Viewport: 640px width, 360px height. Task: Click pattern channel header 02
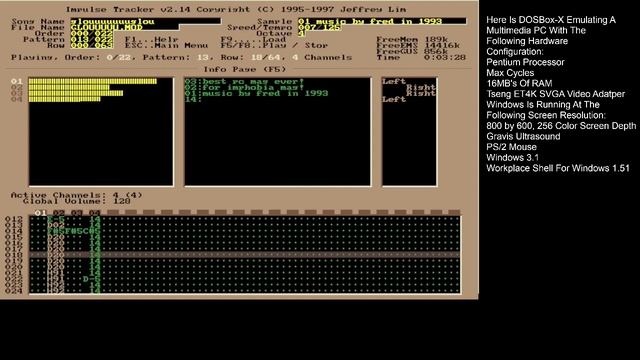(59, 213)
